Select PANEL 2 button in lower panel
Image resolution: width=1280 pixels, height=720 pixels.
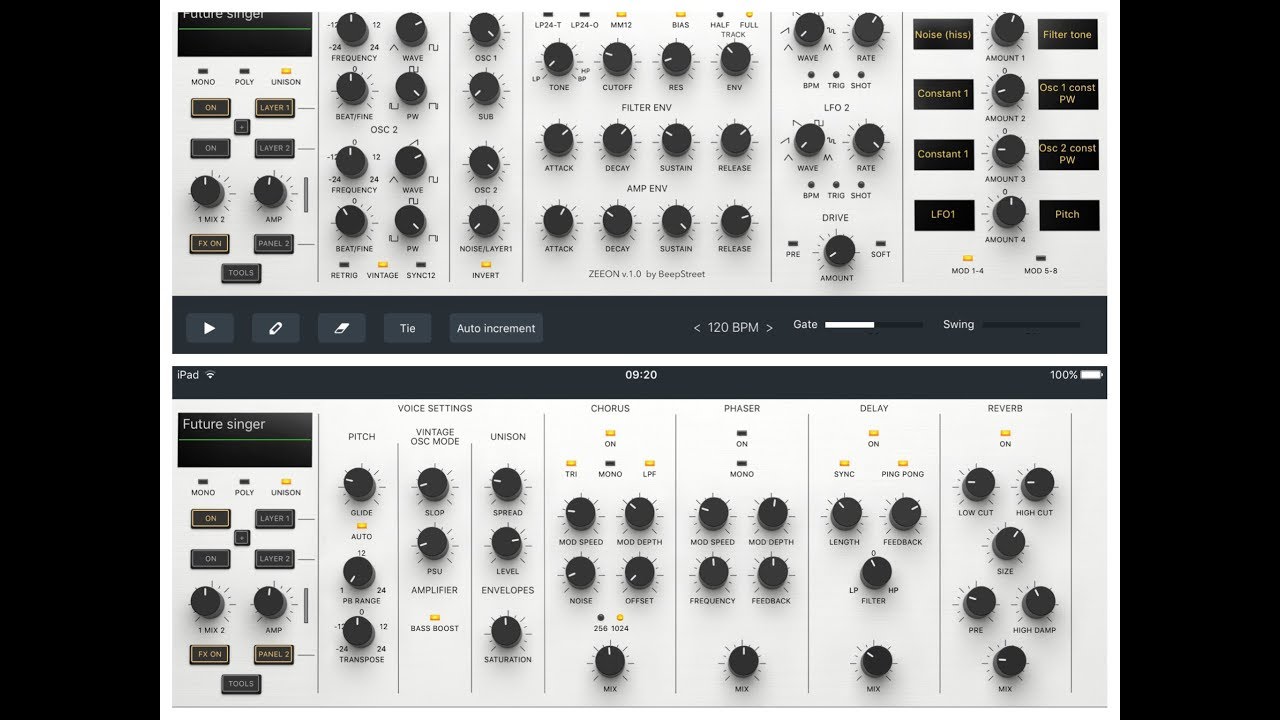click(x=274, y=654)
